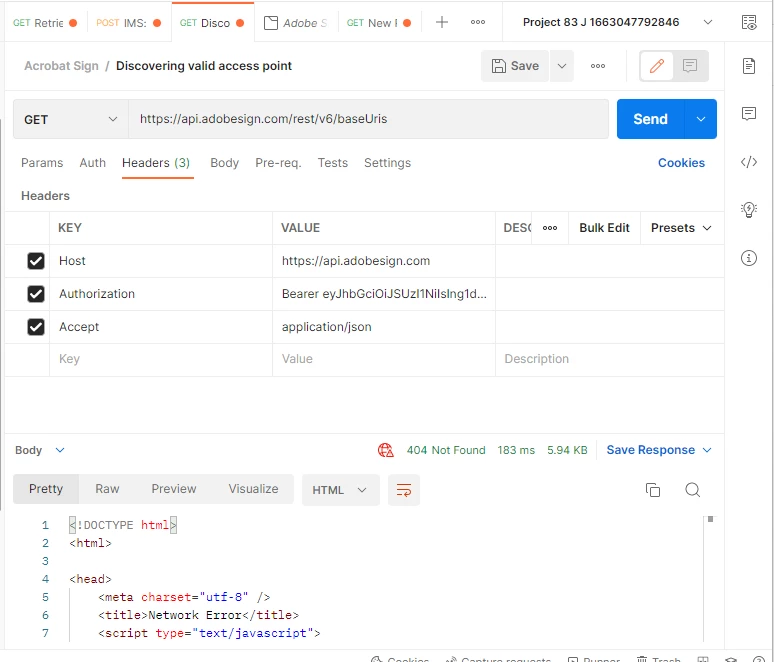
Task: Toggle line wrap in response body
Action: (x=404, y=490)
